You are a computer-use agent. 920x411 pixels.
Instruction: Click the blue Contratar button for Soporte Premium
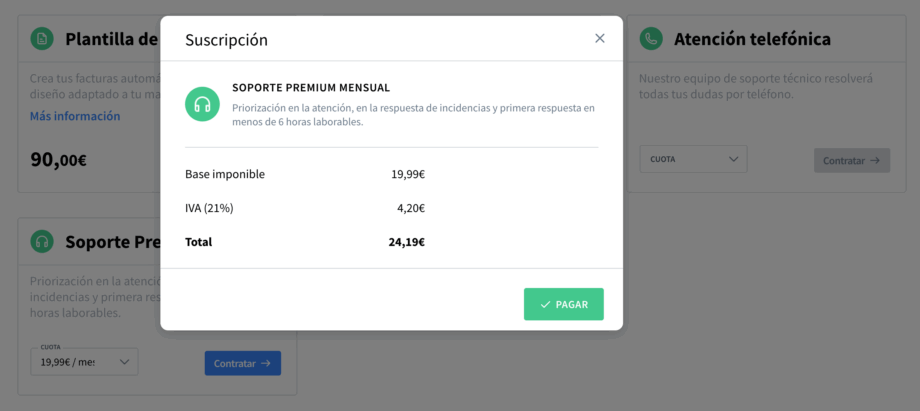[x=242, y=363]
